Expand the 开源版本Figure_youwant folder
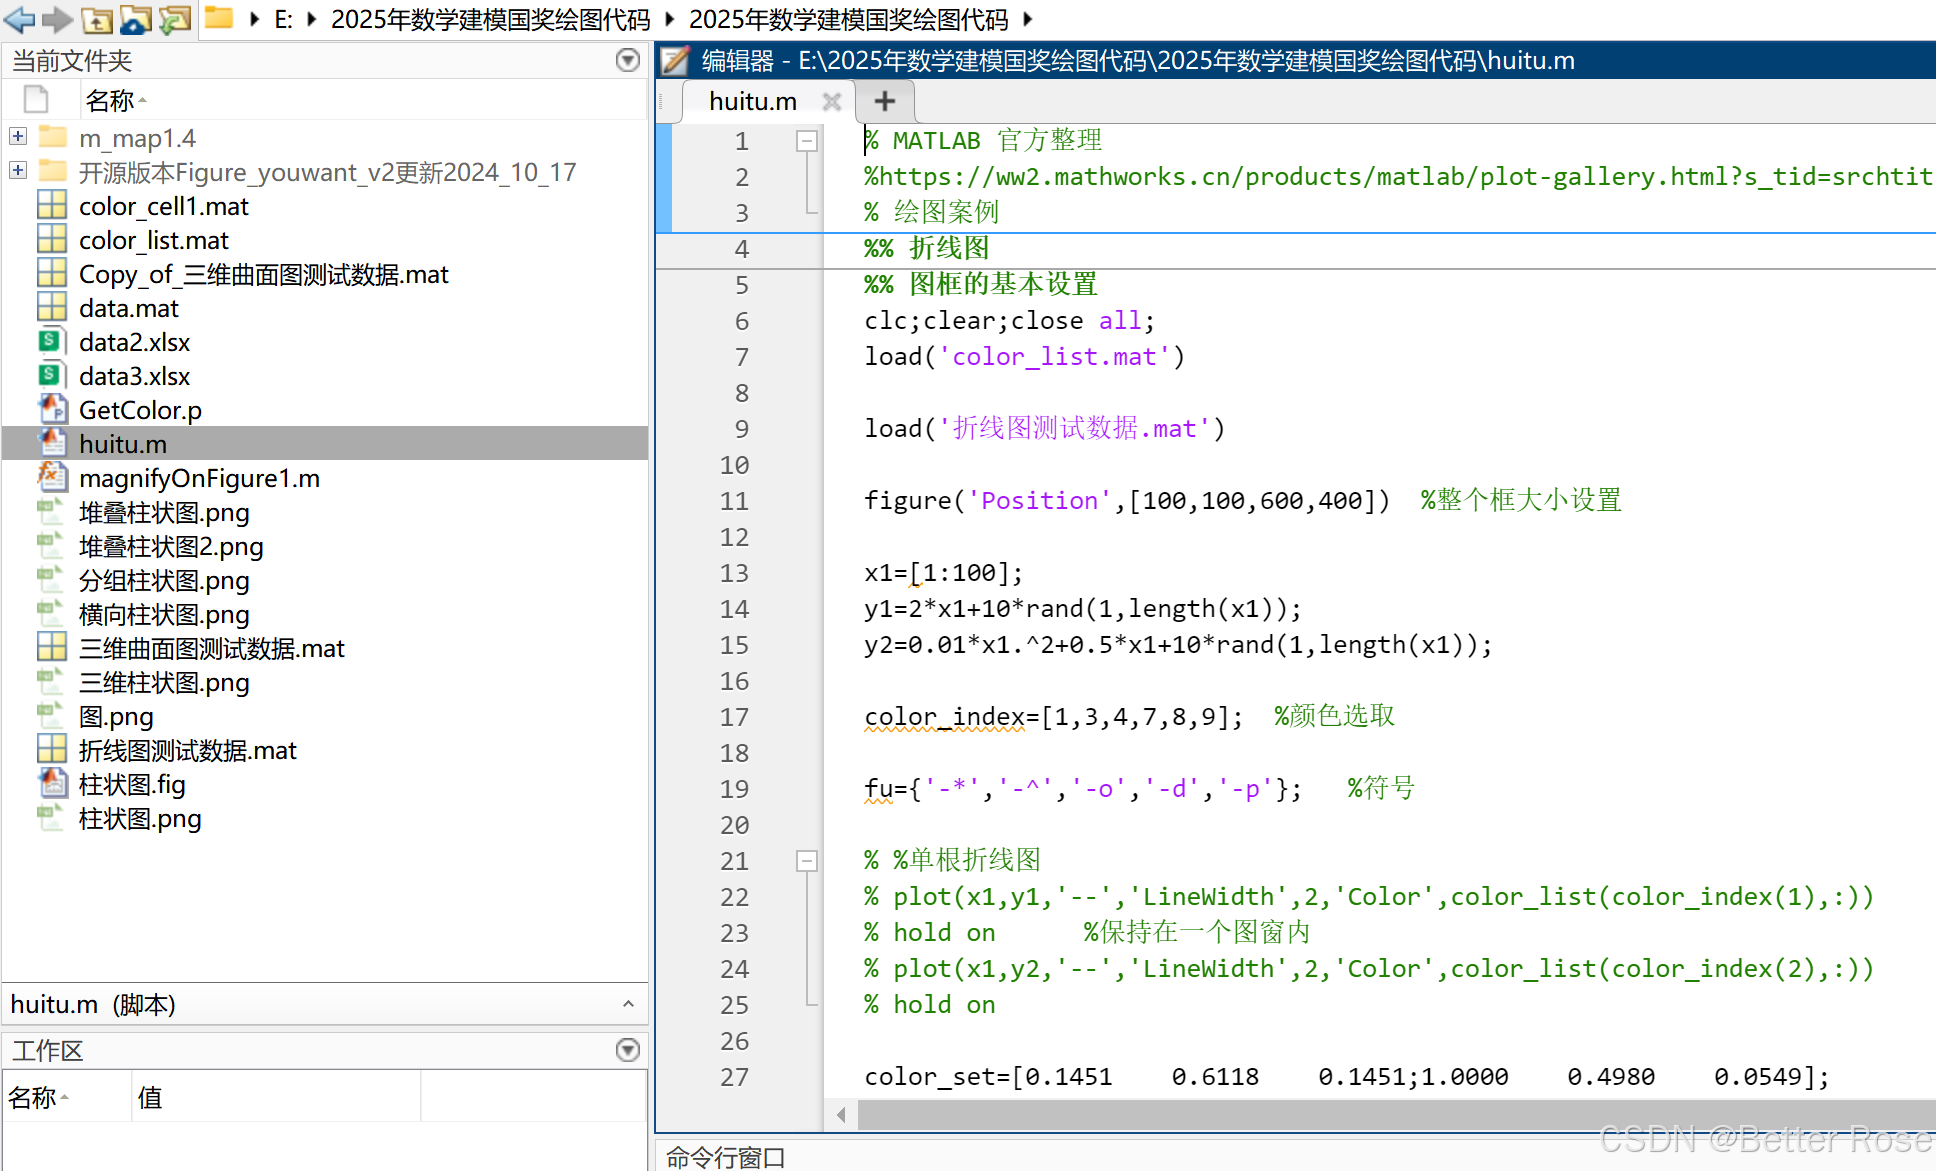The width and height of the screenshot is (1936, 1171). point(18,170)
